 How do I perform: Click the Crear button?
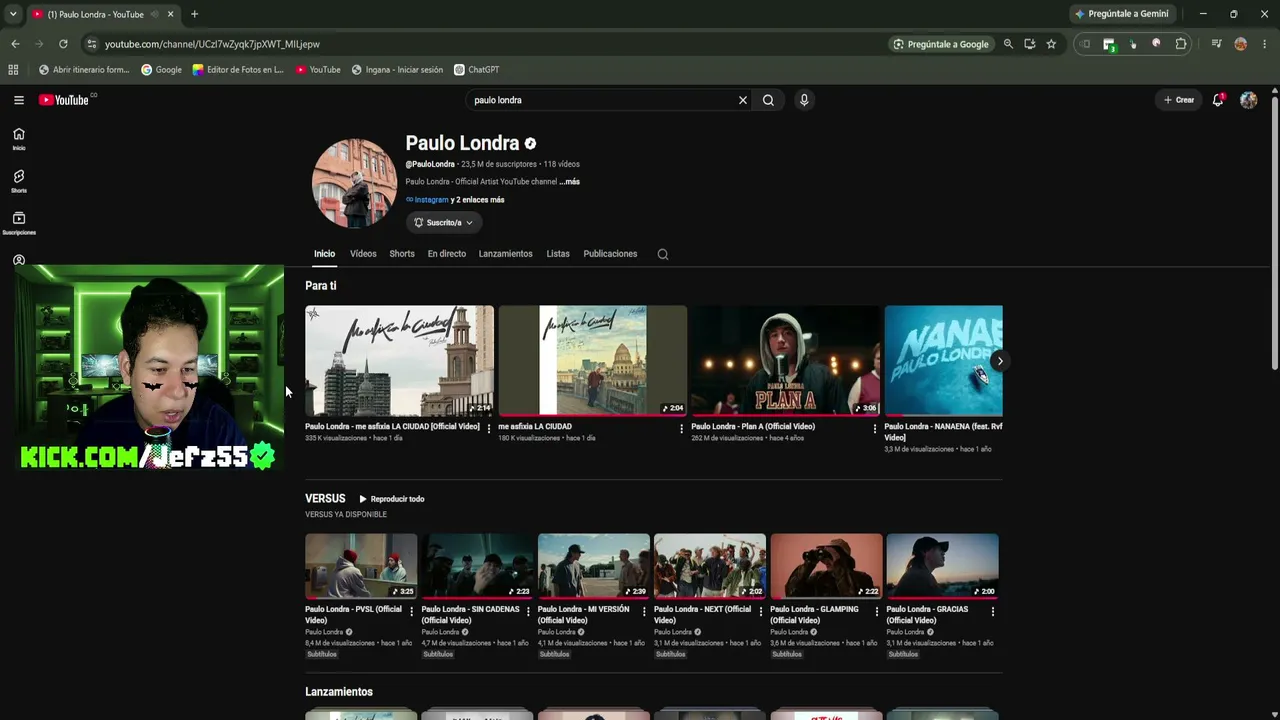pyautogui.click(x=1179, y=100)
